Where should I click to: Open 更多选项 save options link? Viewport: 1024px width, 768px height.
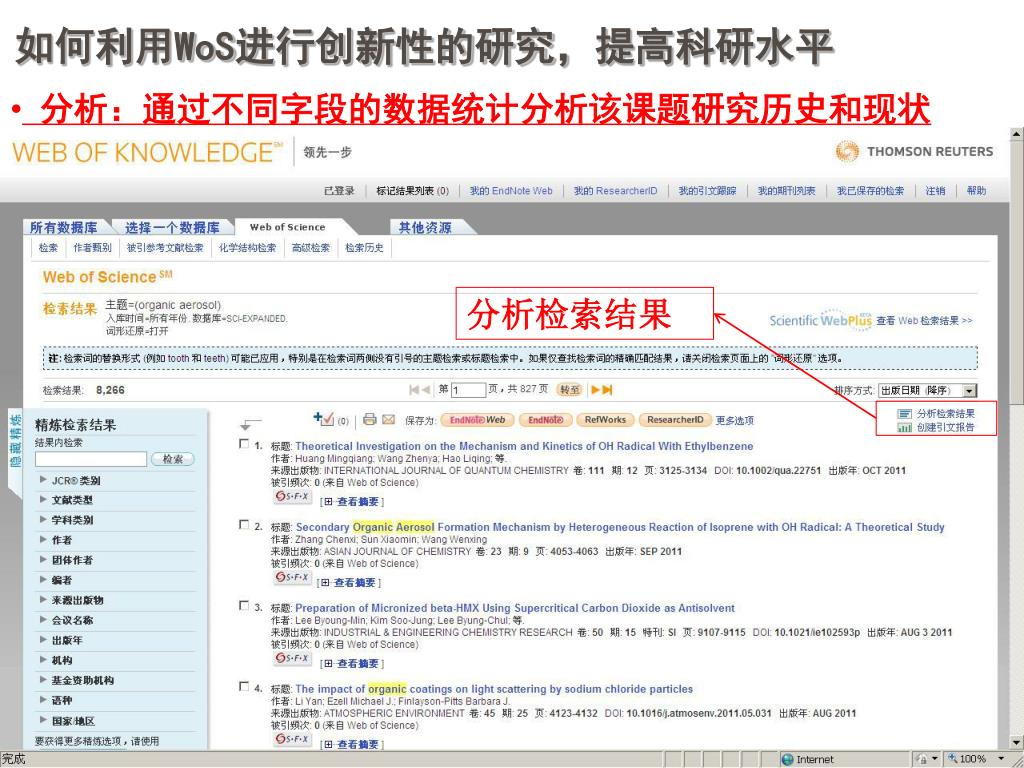pos(735,421)
